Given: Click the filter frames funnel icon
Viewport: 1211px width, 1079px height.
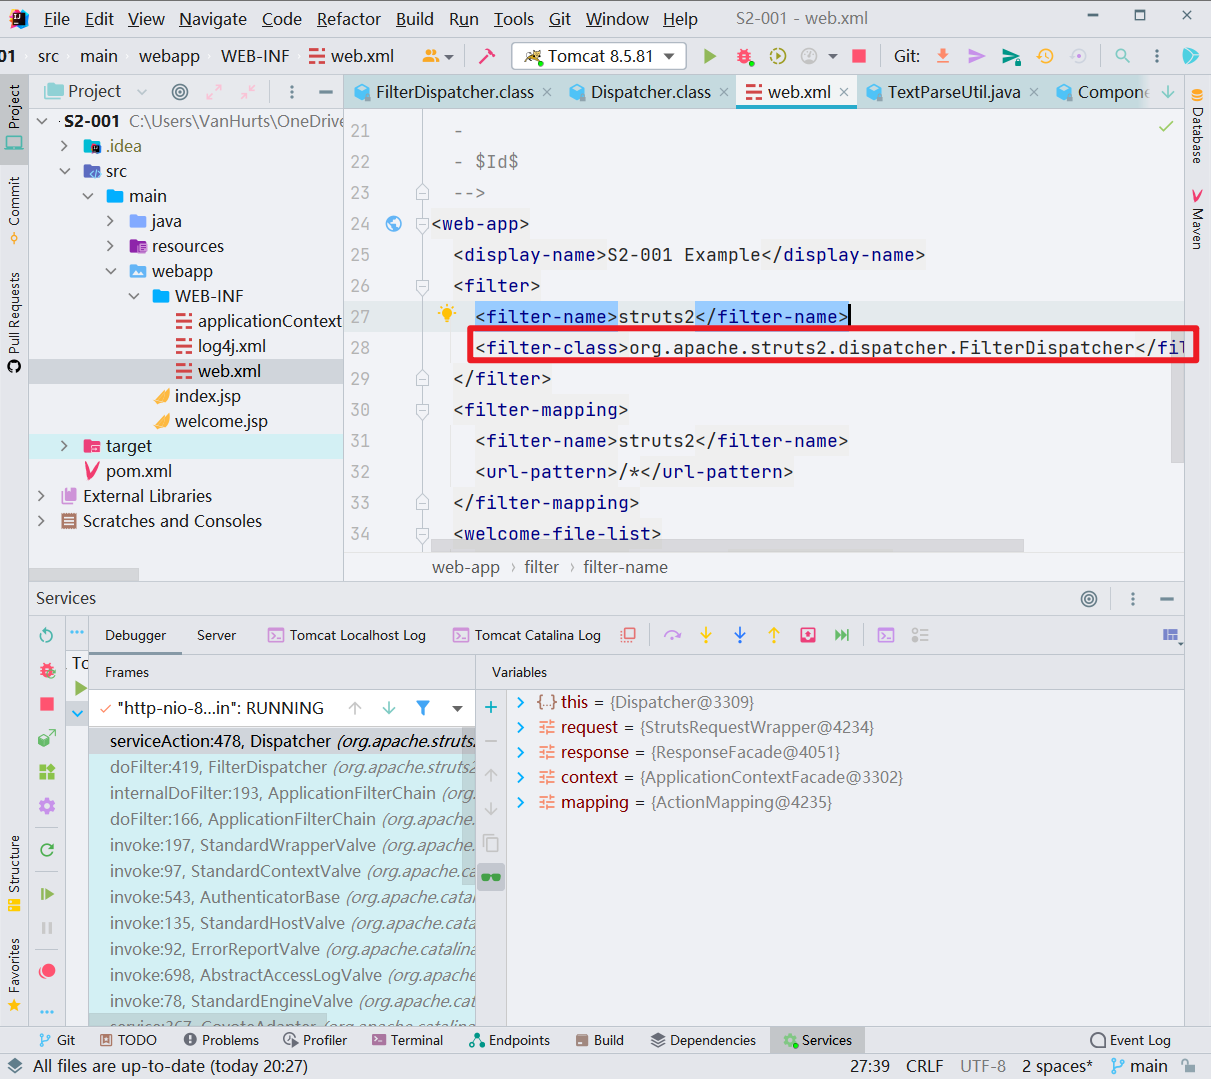Looking at the screenshot, I should 423,708.
